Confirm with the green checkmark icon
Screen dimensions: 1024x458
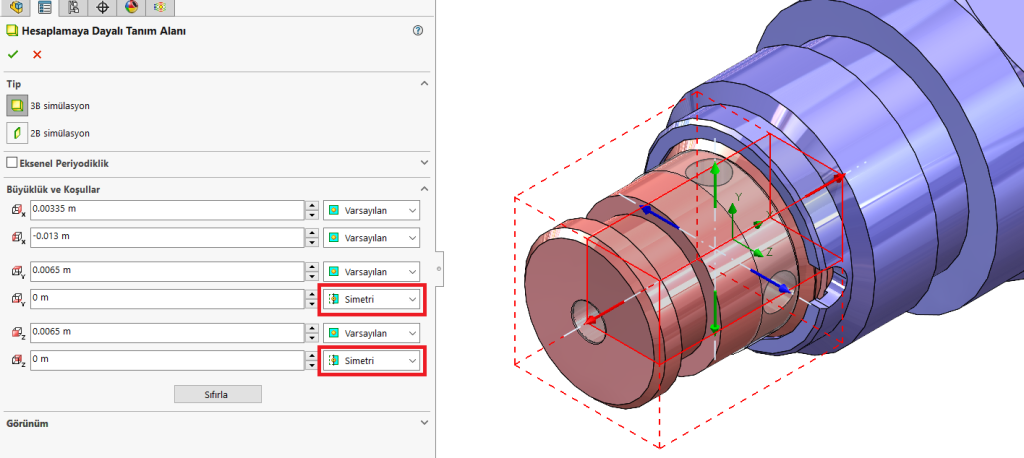13,54
